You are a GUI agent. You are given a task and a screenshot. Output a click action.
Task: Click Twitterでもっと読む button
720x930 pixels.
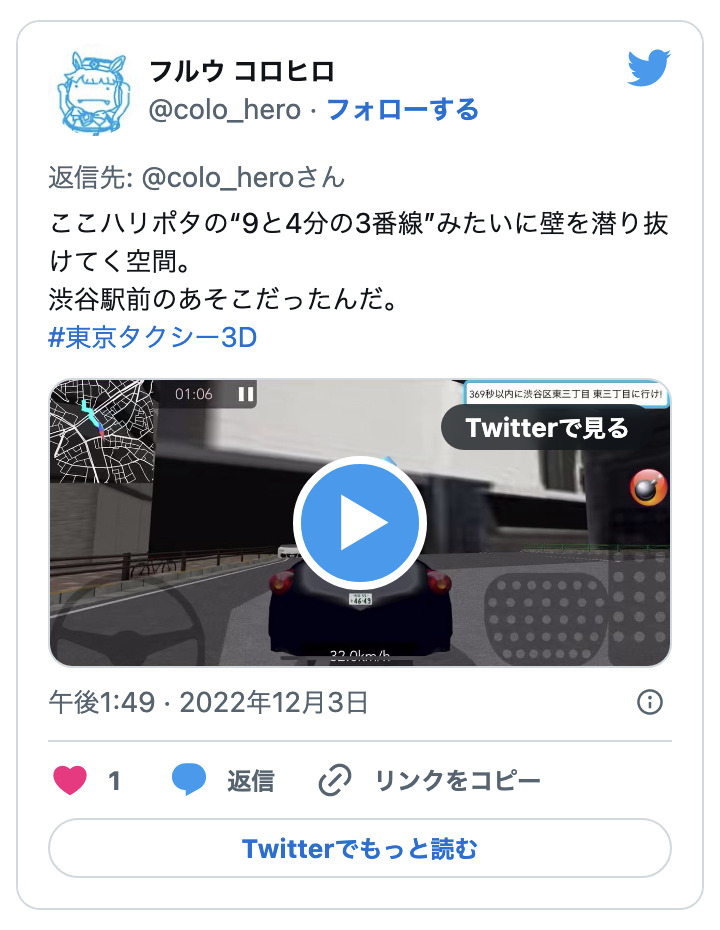(x=360, y=848)
